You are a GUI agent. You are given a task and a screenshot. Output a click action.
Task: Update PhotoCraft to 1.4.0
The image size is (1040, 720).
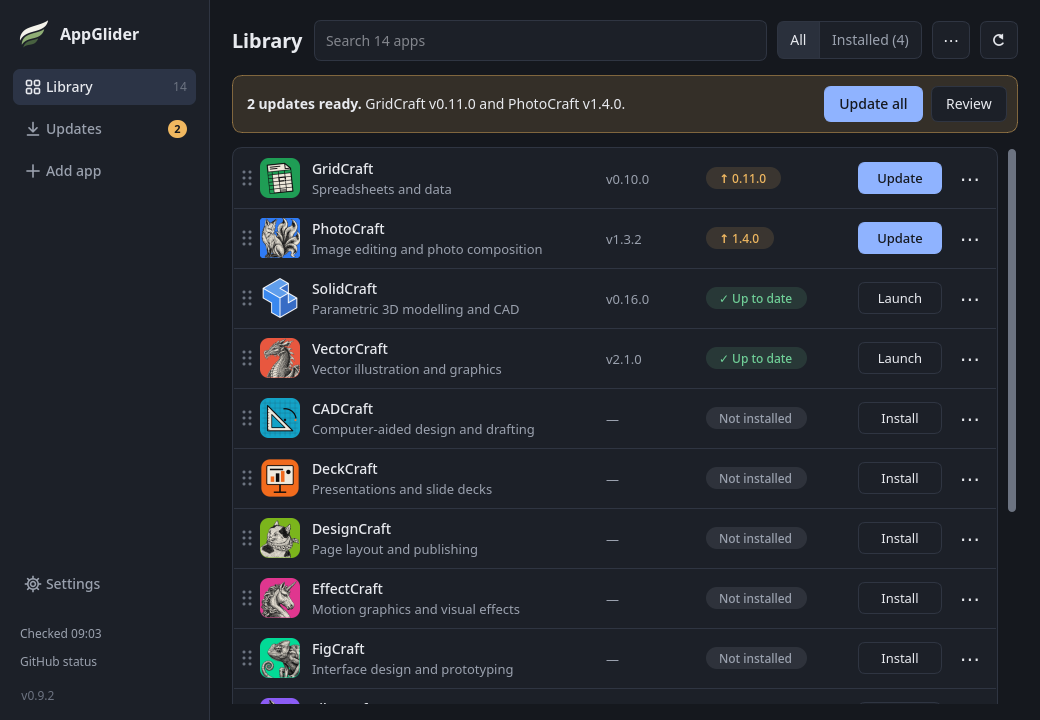tap(899, 238)
